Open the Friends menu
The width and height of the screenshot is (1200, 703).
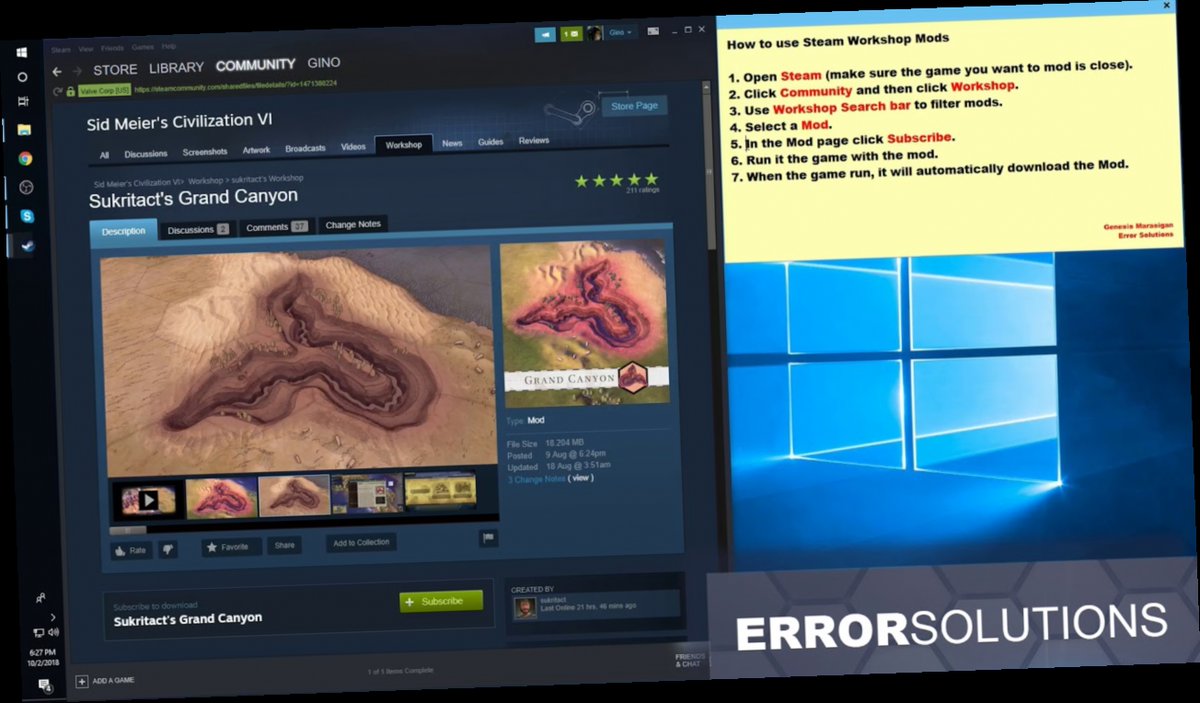click(x=112, y=48)
